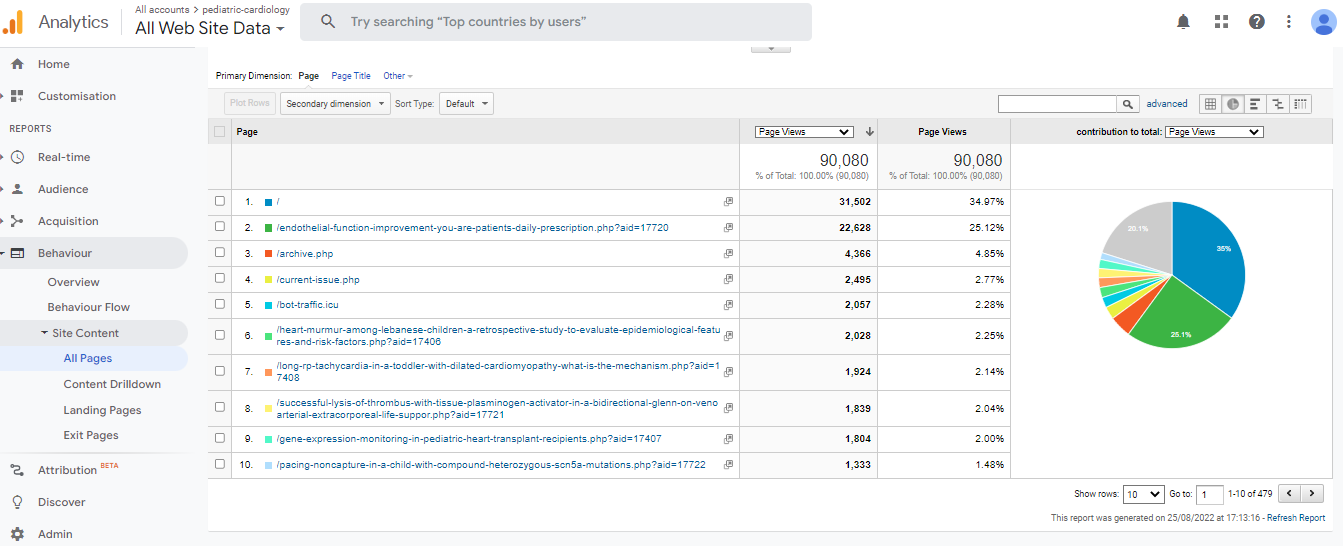Open notifications bell icon
This screenshot has width=1343, height=546.
[x=1184, y=22]
